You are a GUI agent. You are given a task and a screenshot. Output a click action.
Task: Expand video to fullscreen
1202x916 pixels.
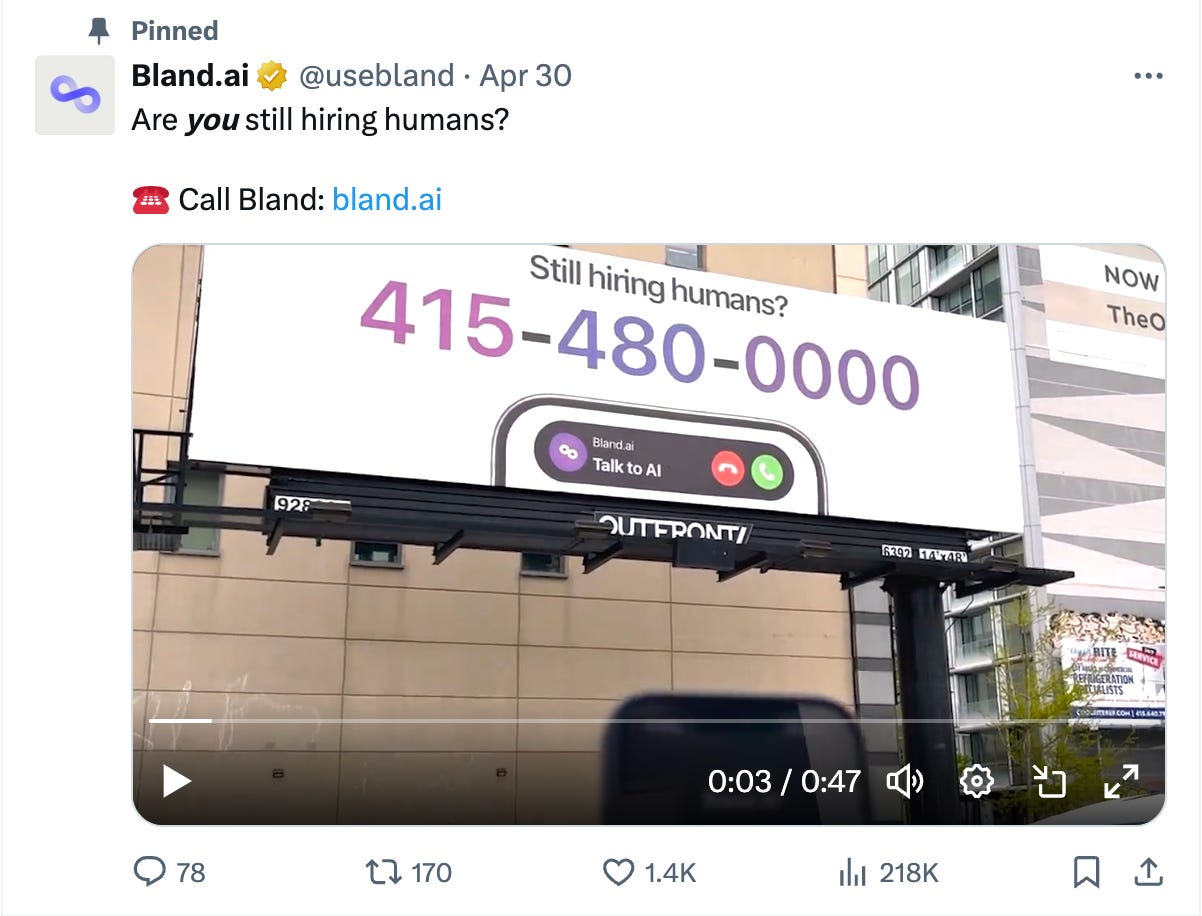[1121, 781]
